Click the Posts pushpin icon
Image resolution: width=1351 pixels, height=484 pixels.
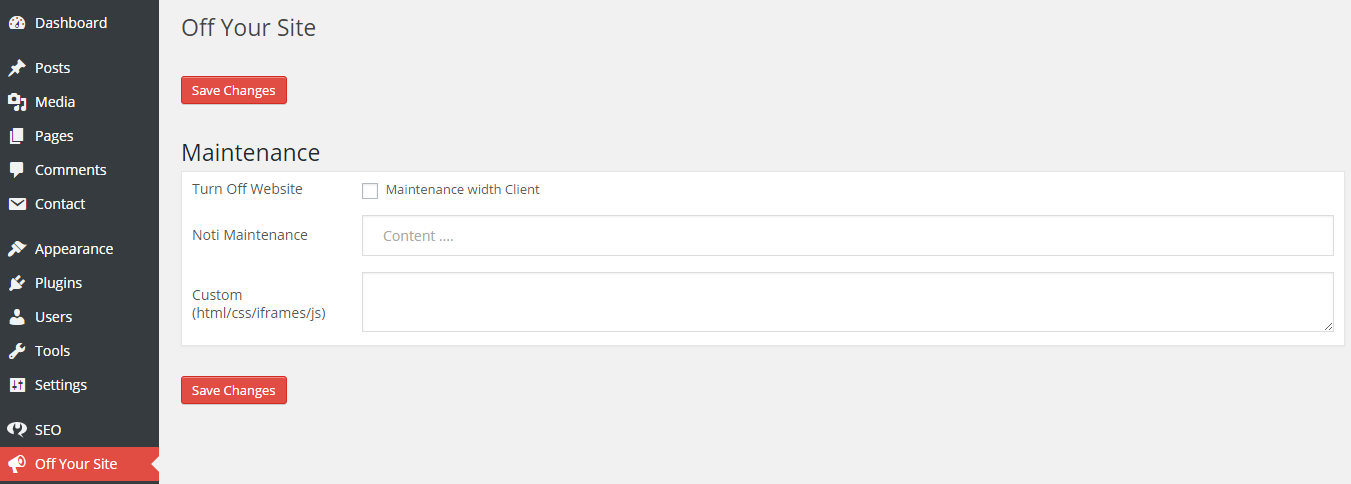pos(17,68)
